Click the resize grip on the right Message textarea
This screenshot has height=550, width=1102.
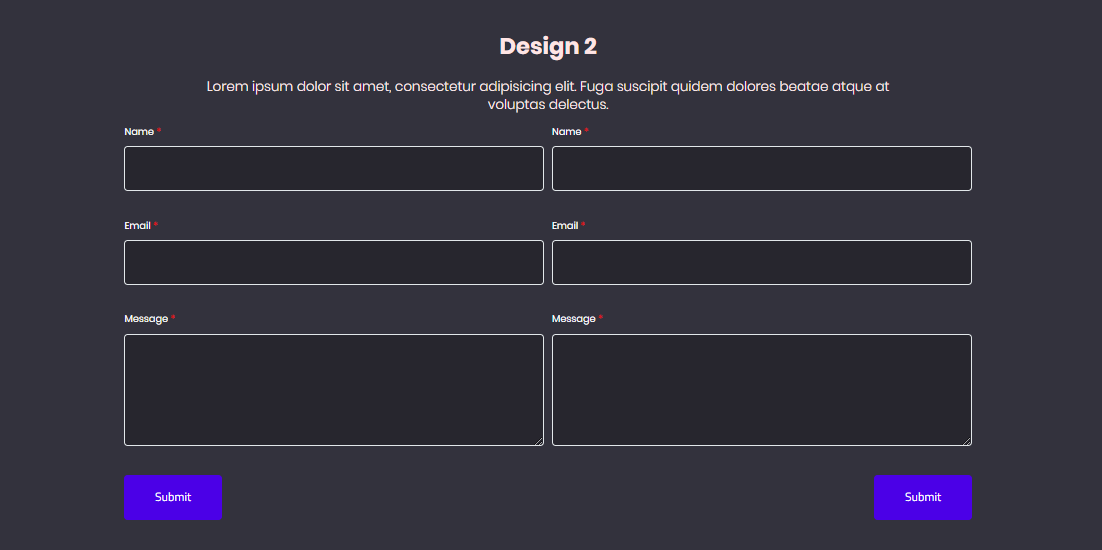(x=967, y=441)
